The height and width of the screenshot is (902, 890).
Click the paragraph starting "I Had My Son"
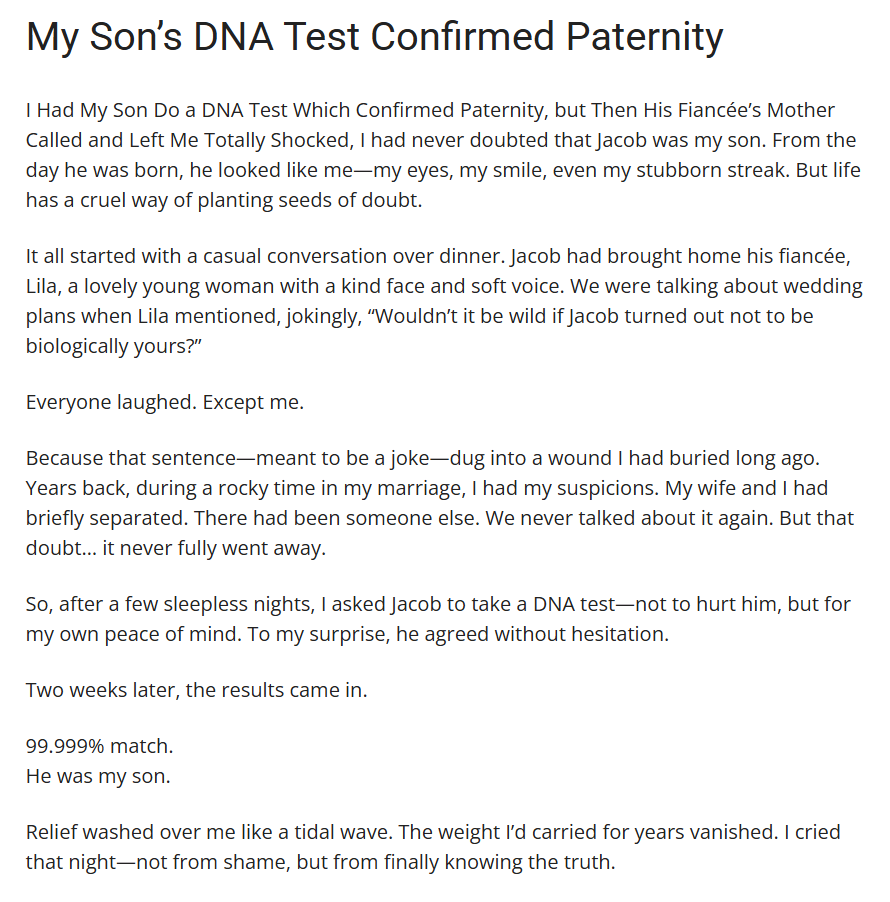(x=440, y=155)
